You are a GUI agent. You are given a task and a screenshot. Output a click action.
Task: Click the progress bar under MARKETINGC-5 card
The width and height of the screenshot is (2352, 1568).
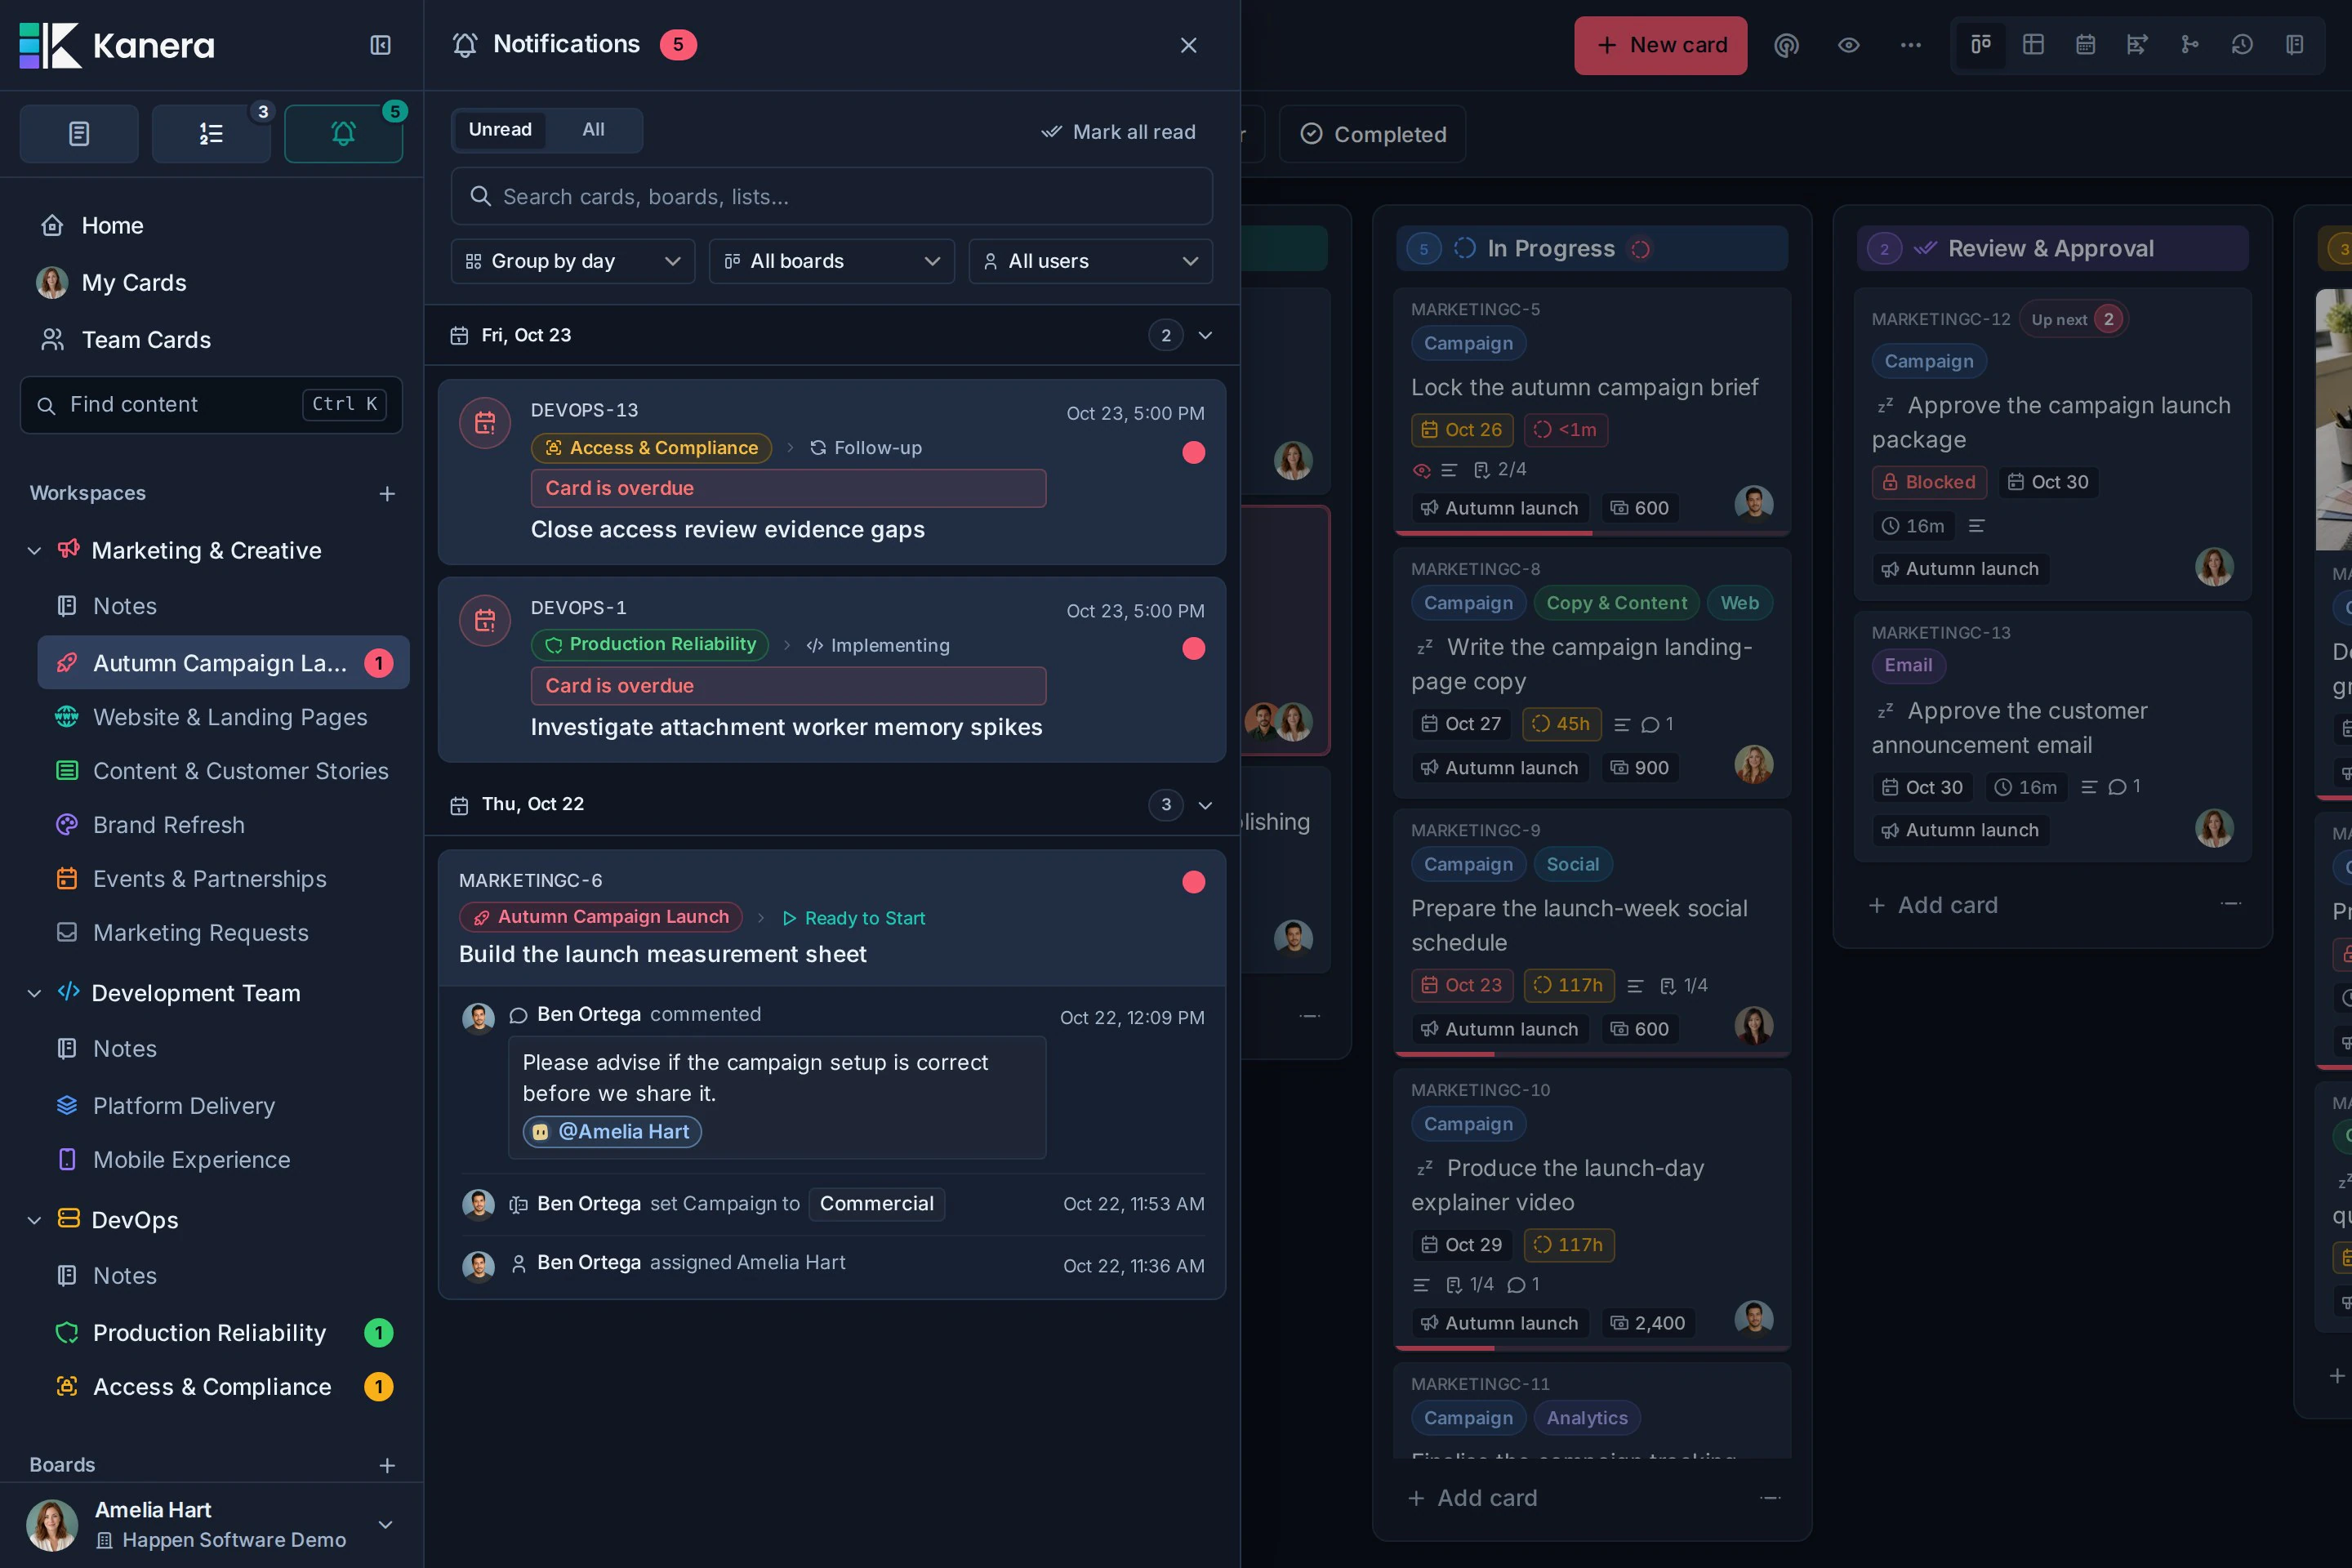coord(1591,534)
